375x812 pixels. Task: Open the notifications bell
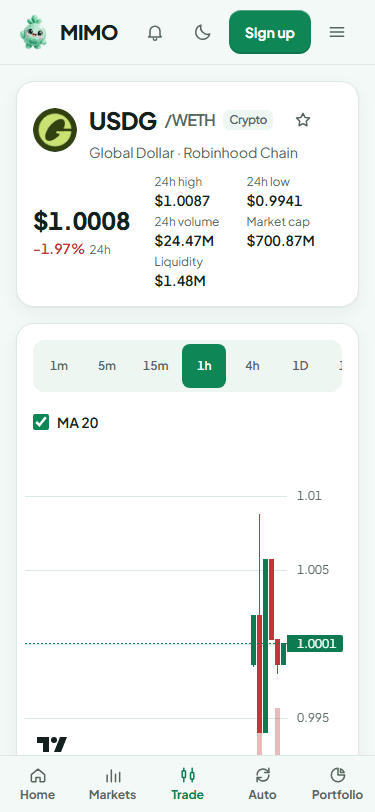(x=155, y=33)
